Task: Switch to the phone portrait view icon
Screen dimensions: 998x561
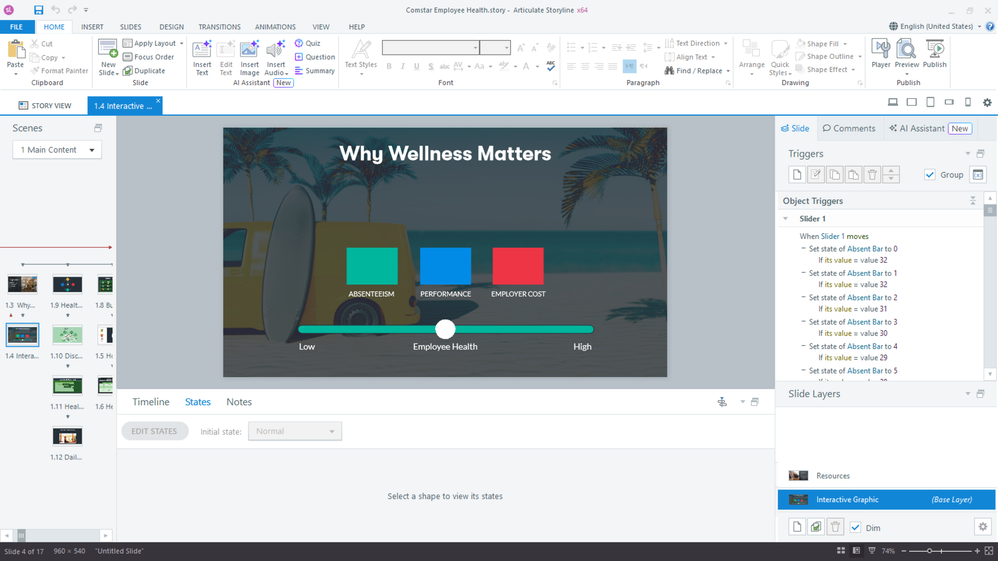Action: 967,103
